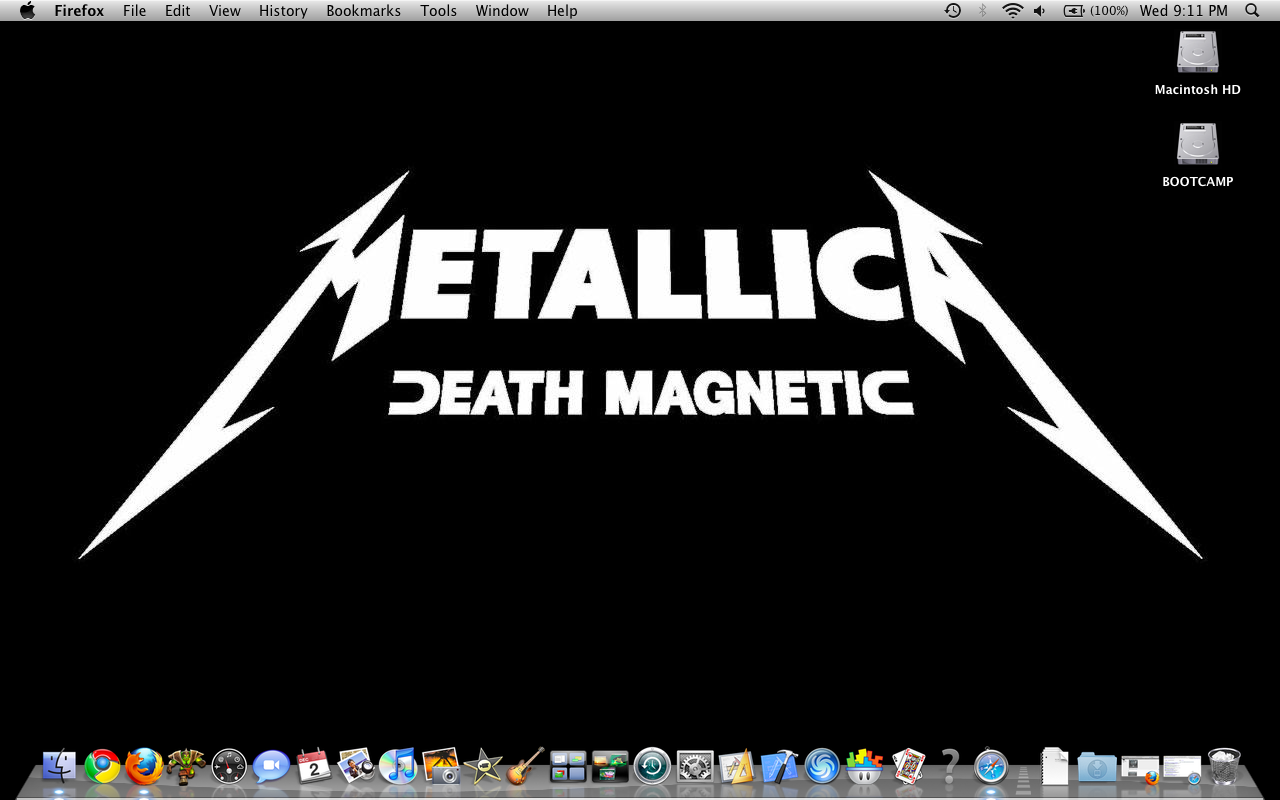Open the Firefox application menu
The image size is (1280, 800).
(x=79, y=11)
